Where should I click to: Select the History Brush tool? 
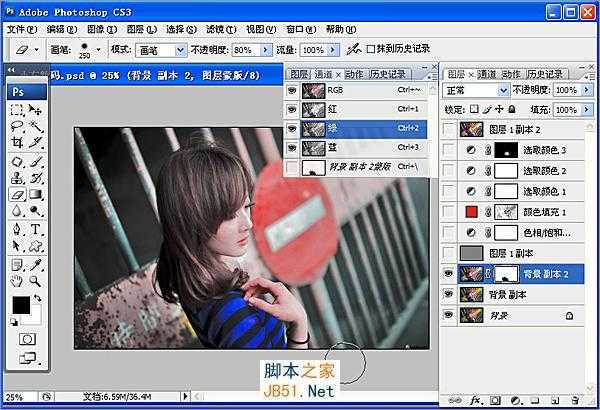click(36, 178)
